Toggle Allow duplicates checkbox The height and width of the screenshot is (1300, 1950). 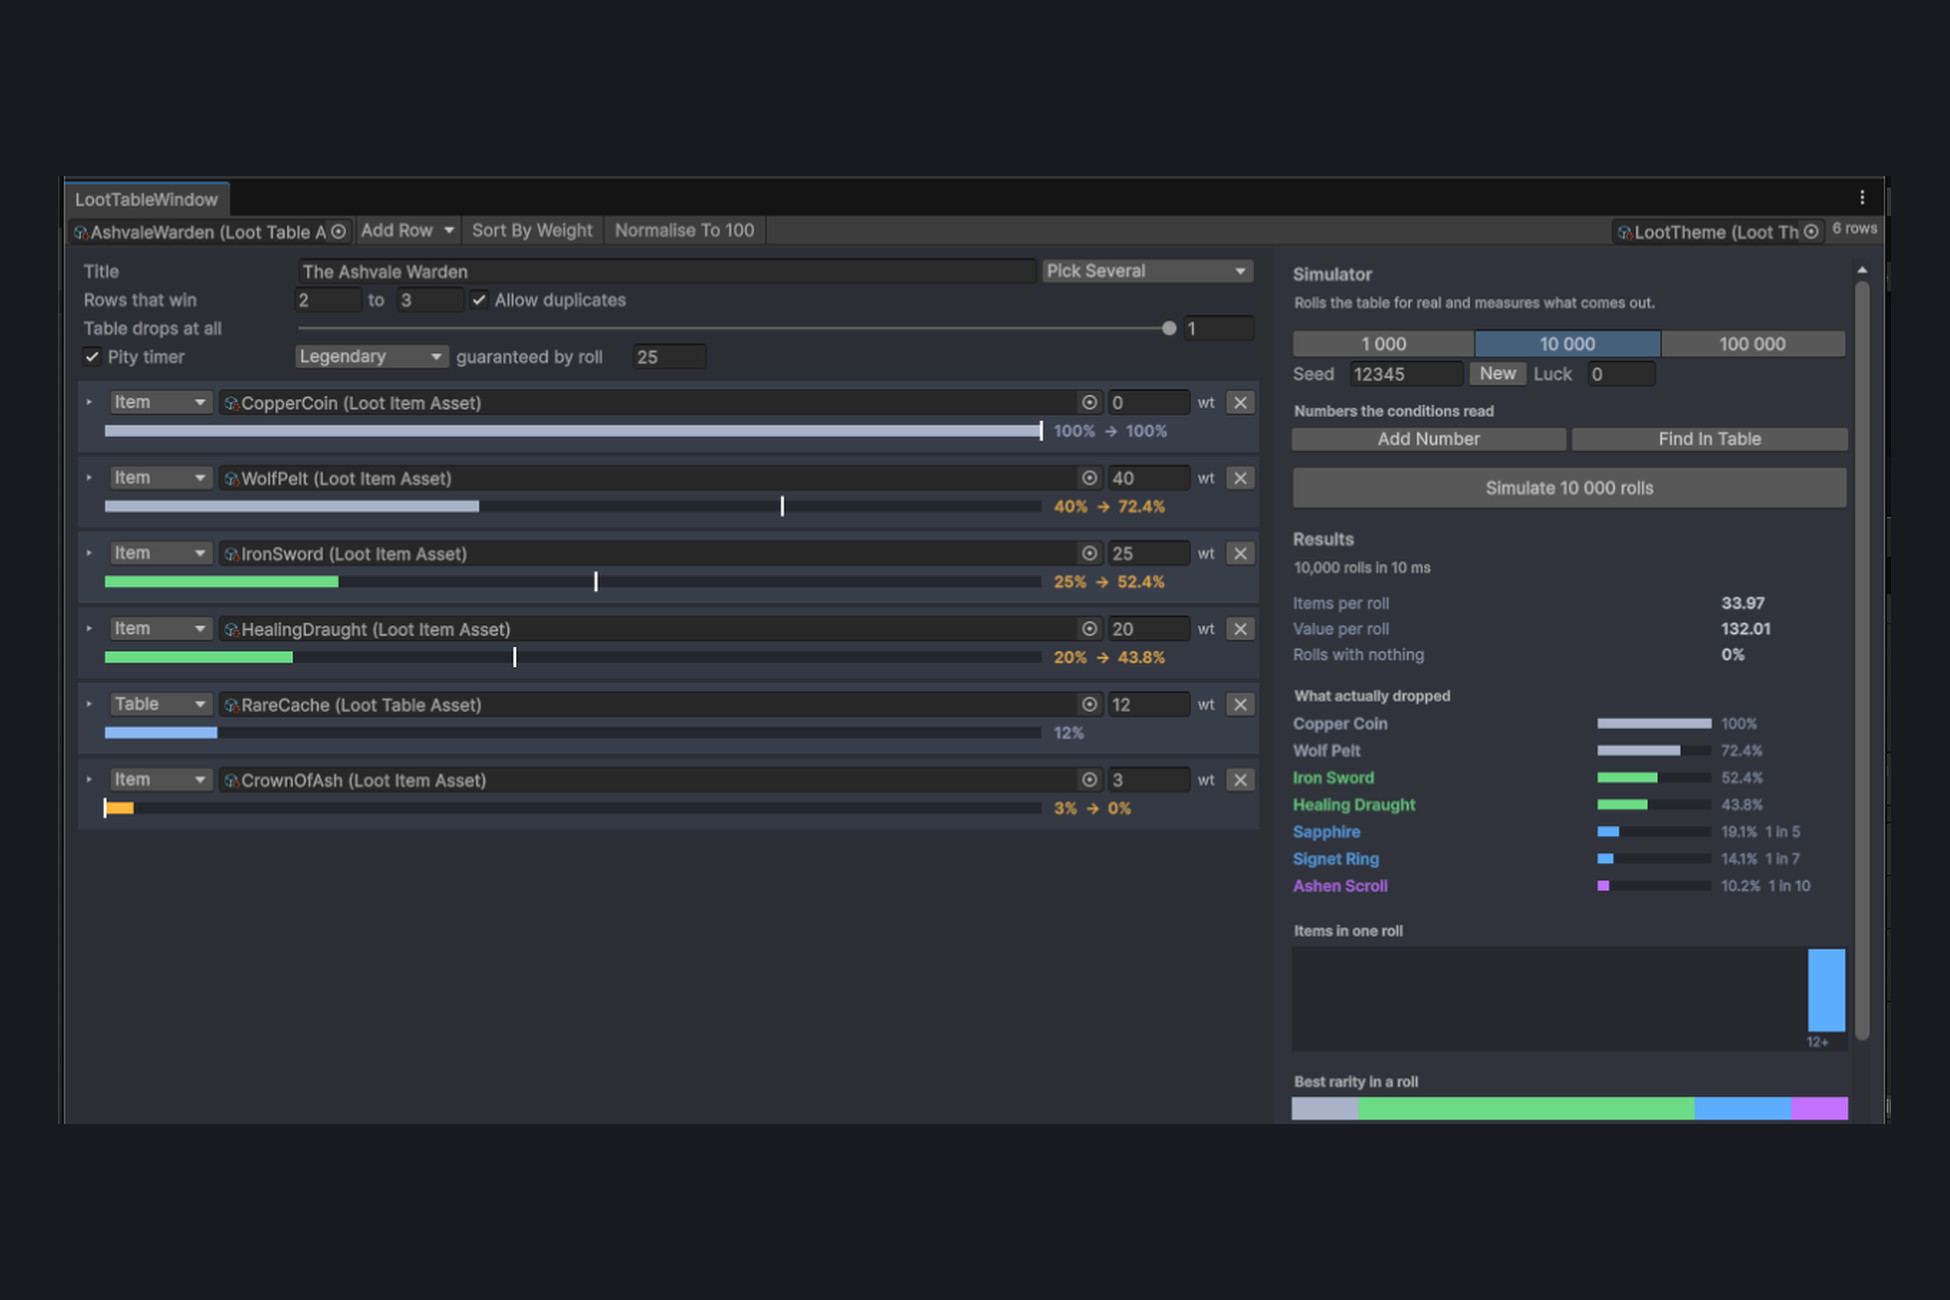[x=480, y=300]
